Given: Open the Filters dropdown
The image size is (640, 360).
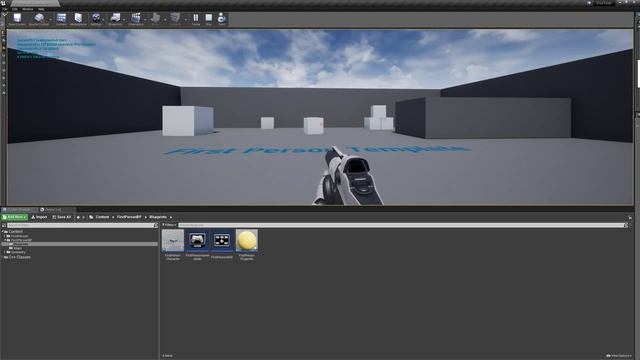Looking at the screenshot, I should point(169,225).
